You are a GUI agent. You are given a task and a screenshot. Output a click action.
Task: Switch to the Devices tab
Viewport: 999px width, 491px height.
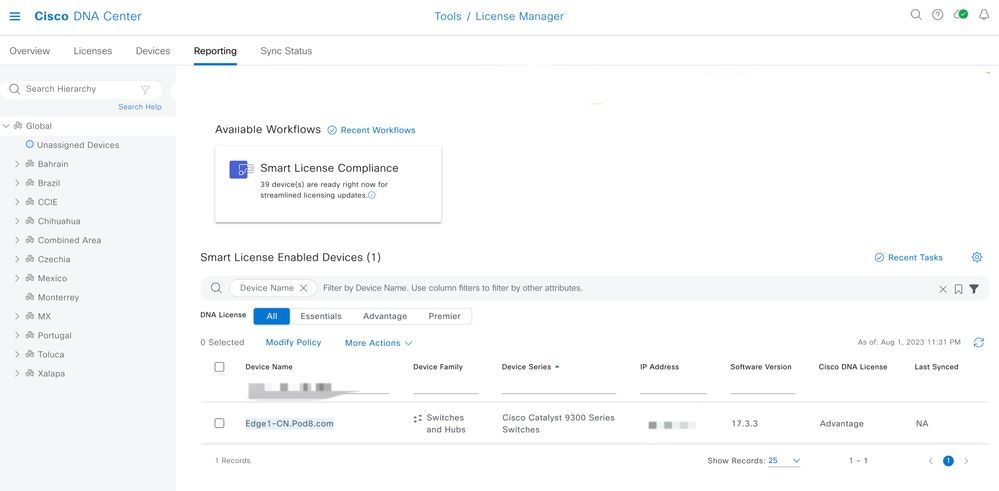(153, 51)
